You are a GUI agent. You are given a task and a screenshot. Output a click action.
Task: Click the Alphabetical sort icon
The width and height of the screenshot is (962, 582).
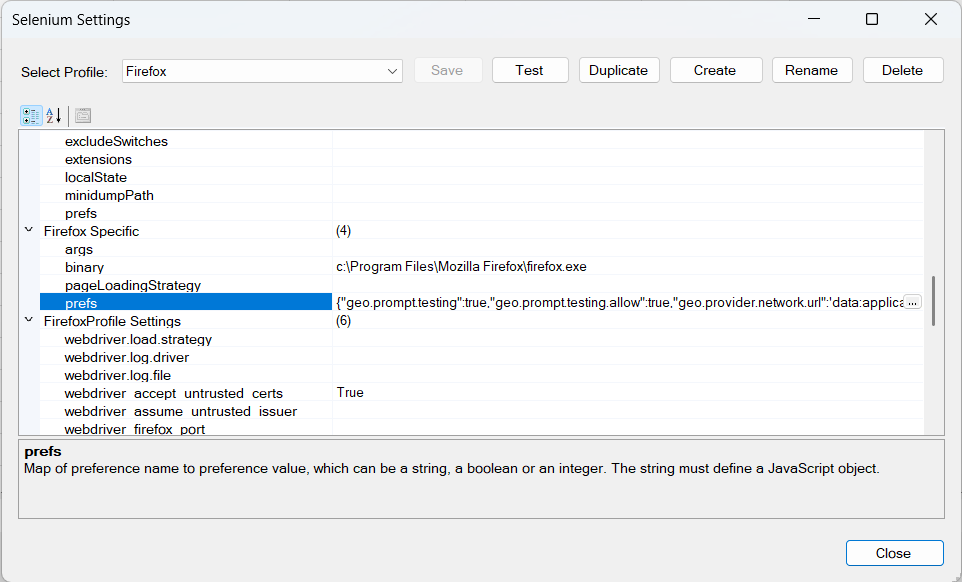pyautogui.click(x=54, y=115)
